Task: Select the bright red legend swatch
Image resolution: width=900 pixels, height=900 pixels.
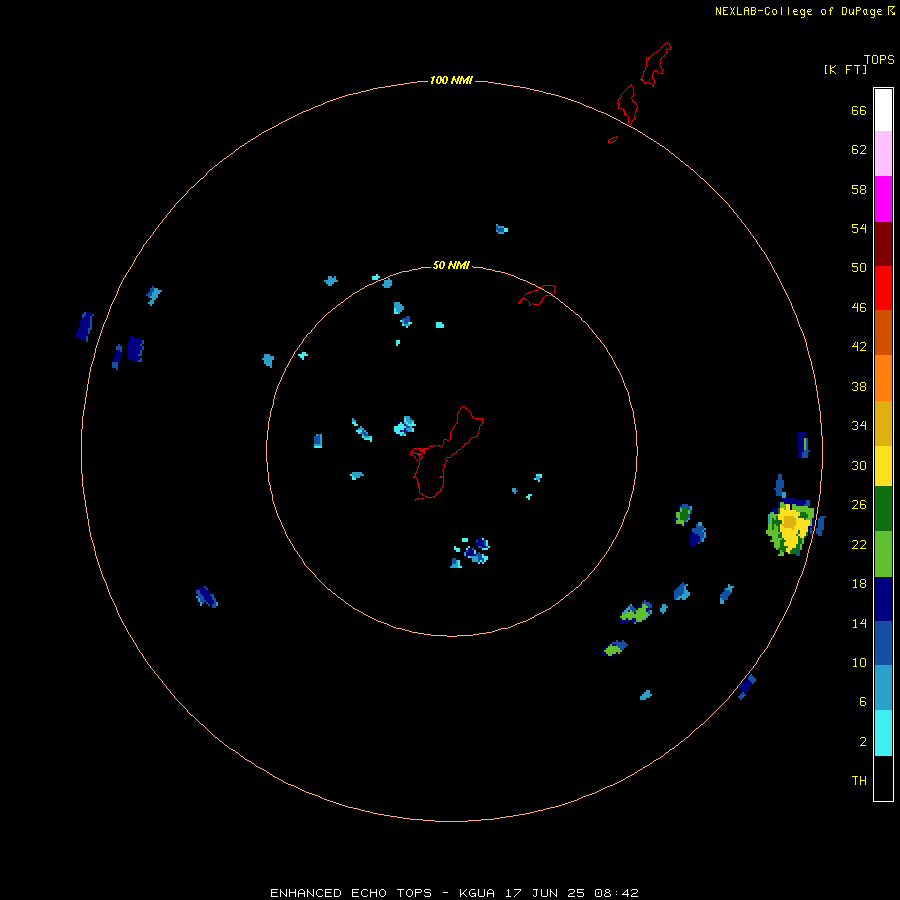Action: [x=883, y=288]
